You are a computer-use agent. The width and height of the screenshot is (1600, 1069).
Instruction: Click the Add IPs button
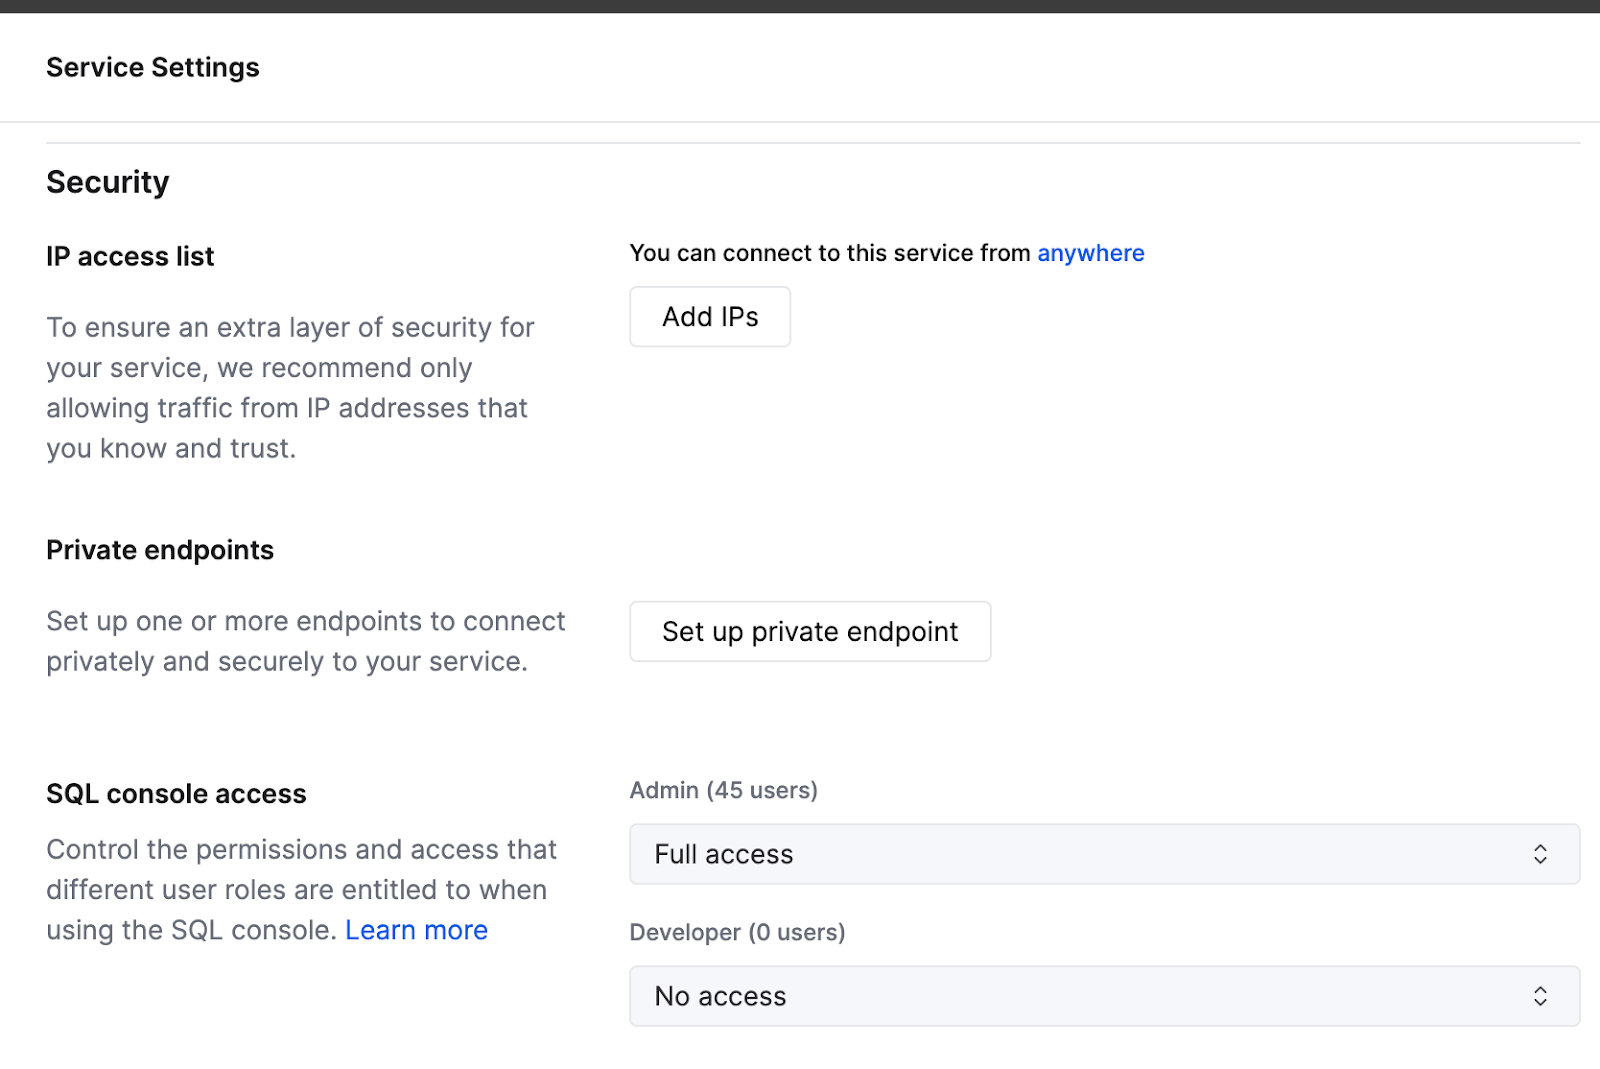709,316
